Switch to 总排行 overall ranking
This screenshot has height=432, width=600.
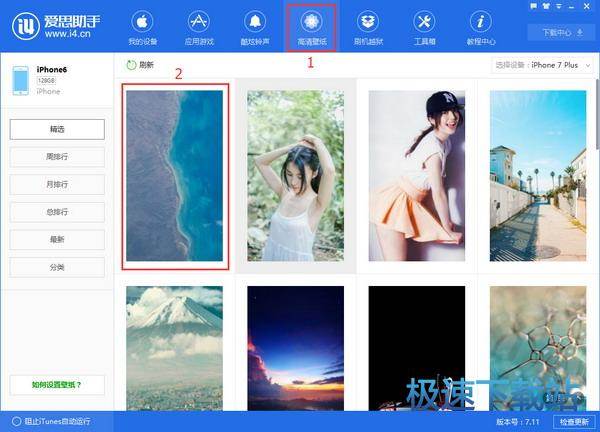point(57,212)
